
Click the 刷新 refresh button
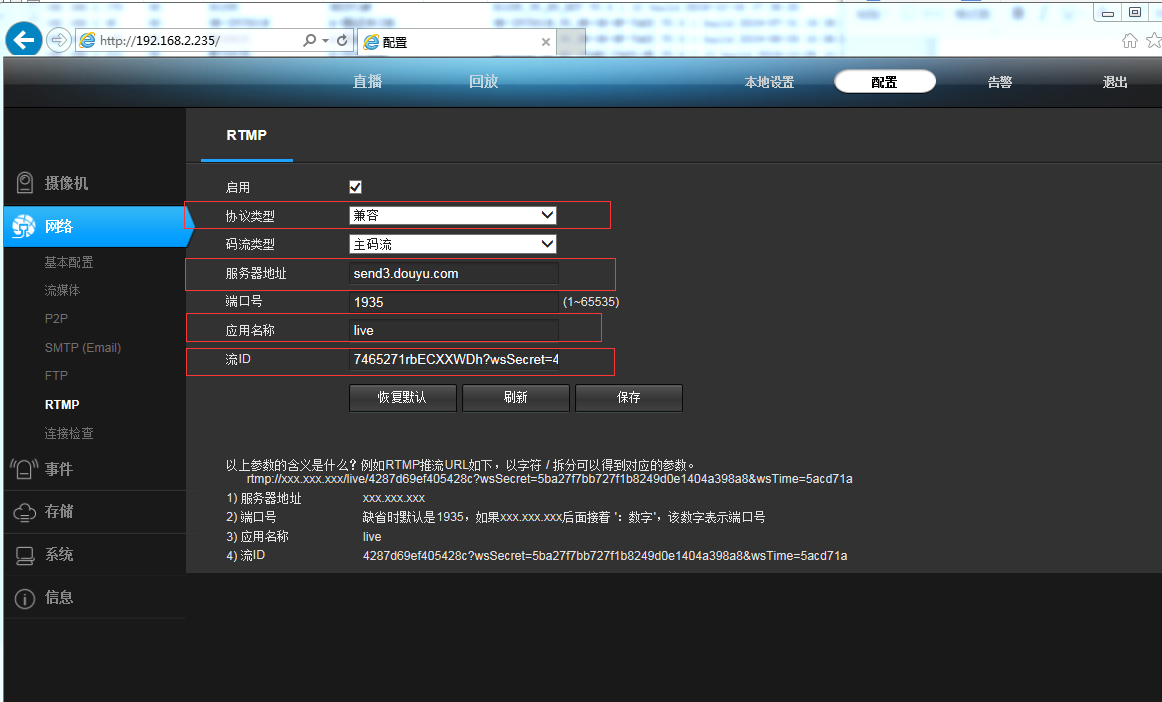coord(515,398)
